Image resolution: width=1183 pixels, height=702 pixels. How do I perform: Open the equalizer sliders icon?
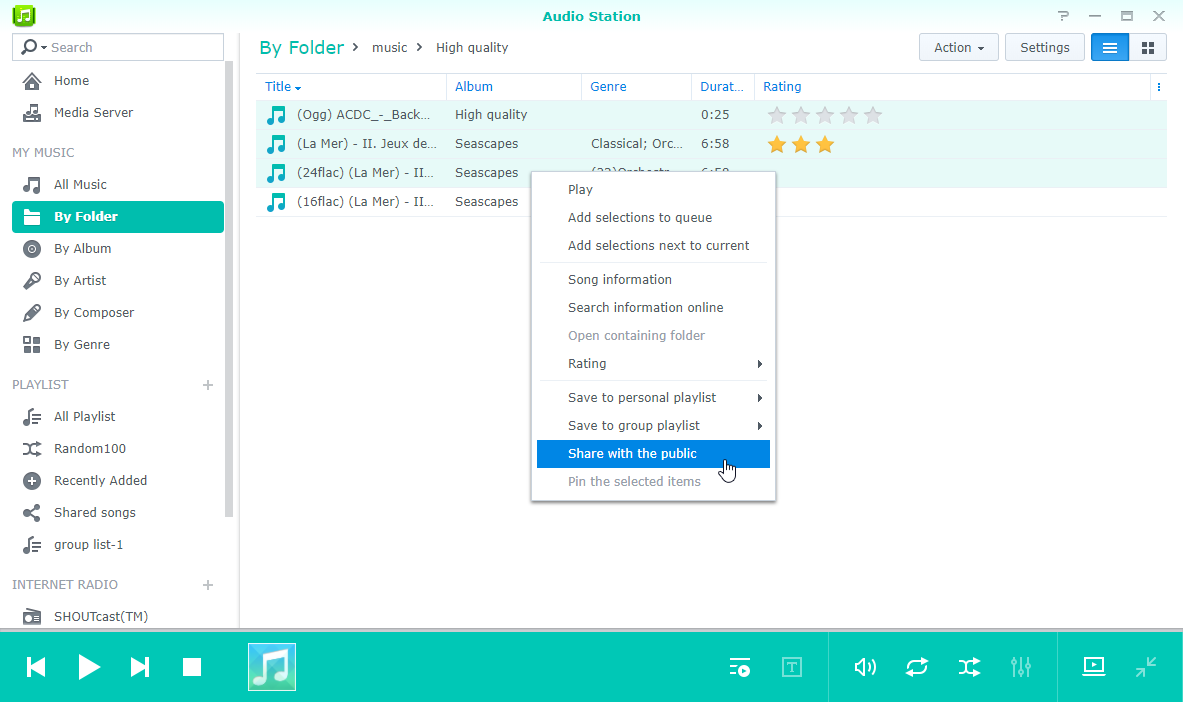click(x=1021, y=667)
